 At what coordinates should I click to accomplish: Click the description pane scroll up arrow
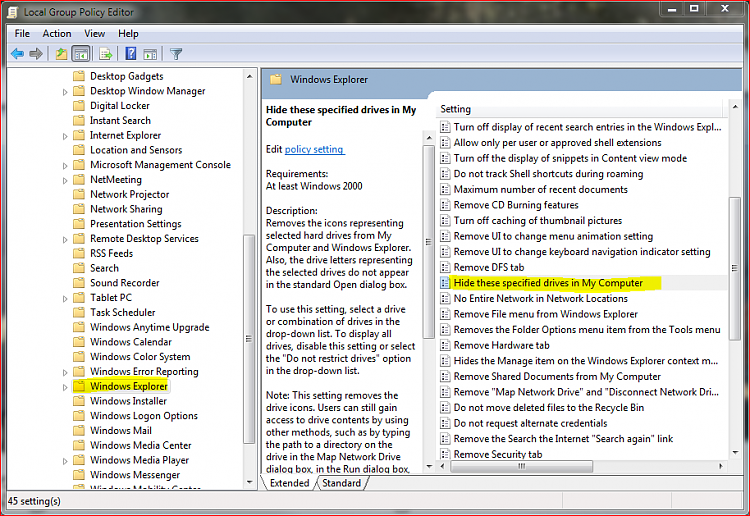429,138
